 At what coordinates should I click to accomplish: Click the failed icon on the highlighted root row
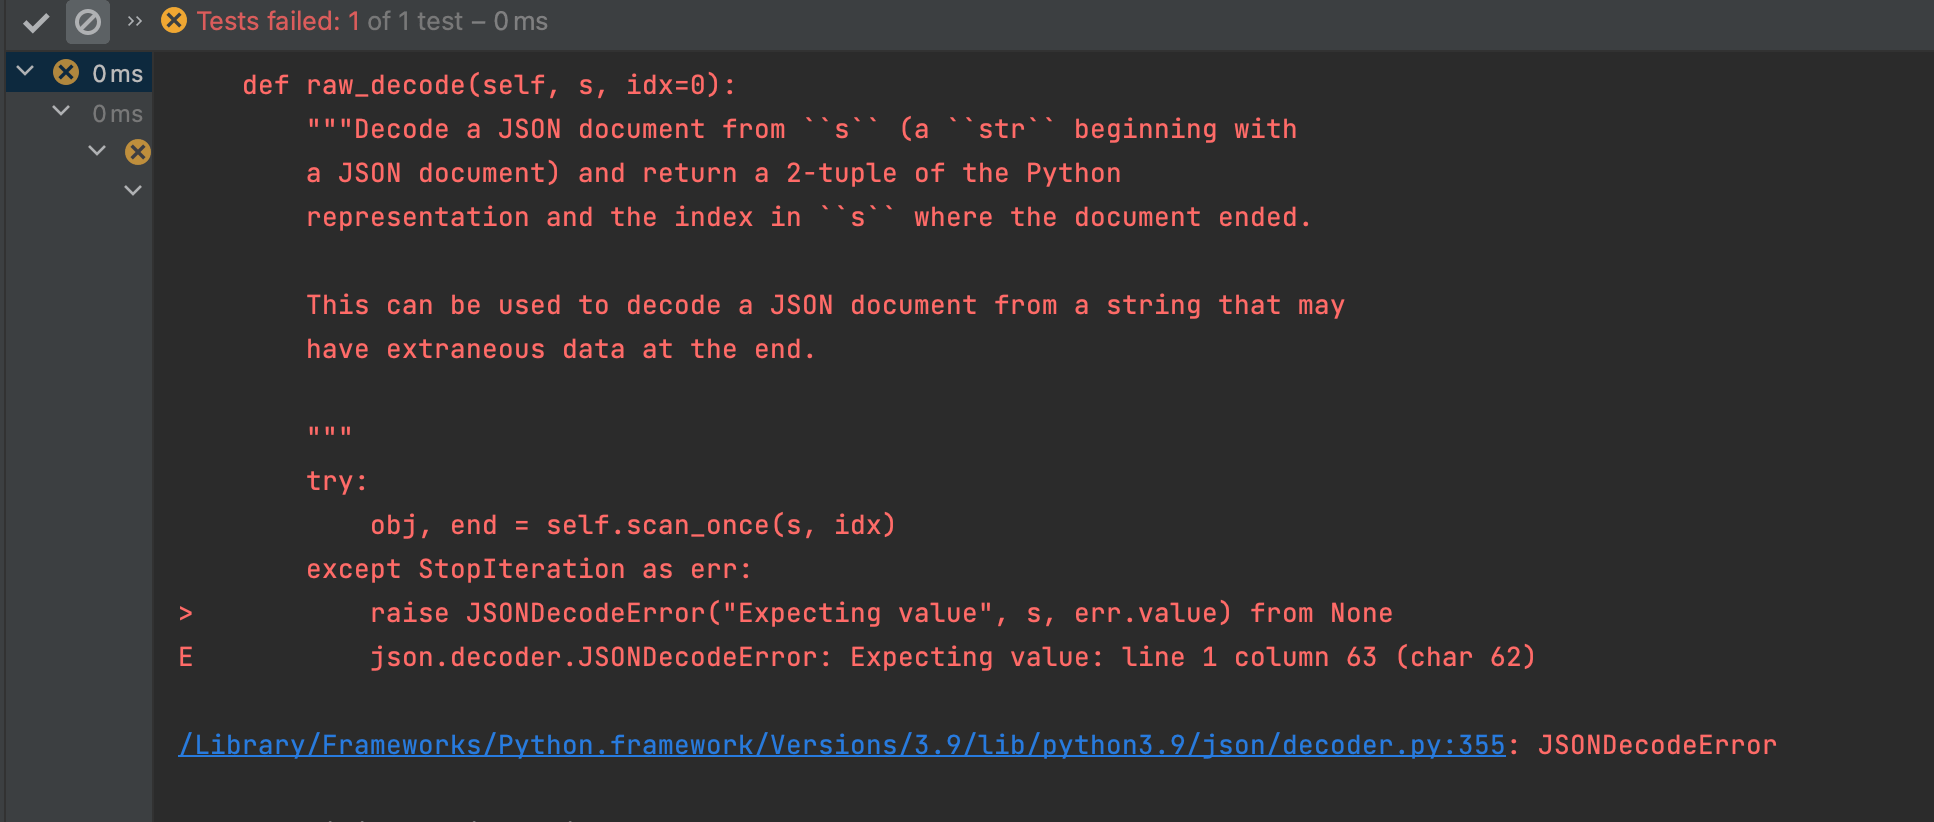click(66, 72)
